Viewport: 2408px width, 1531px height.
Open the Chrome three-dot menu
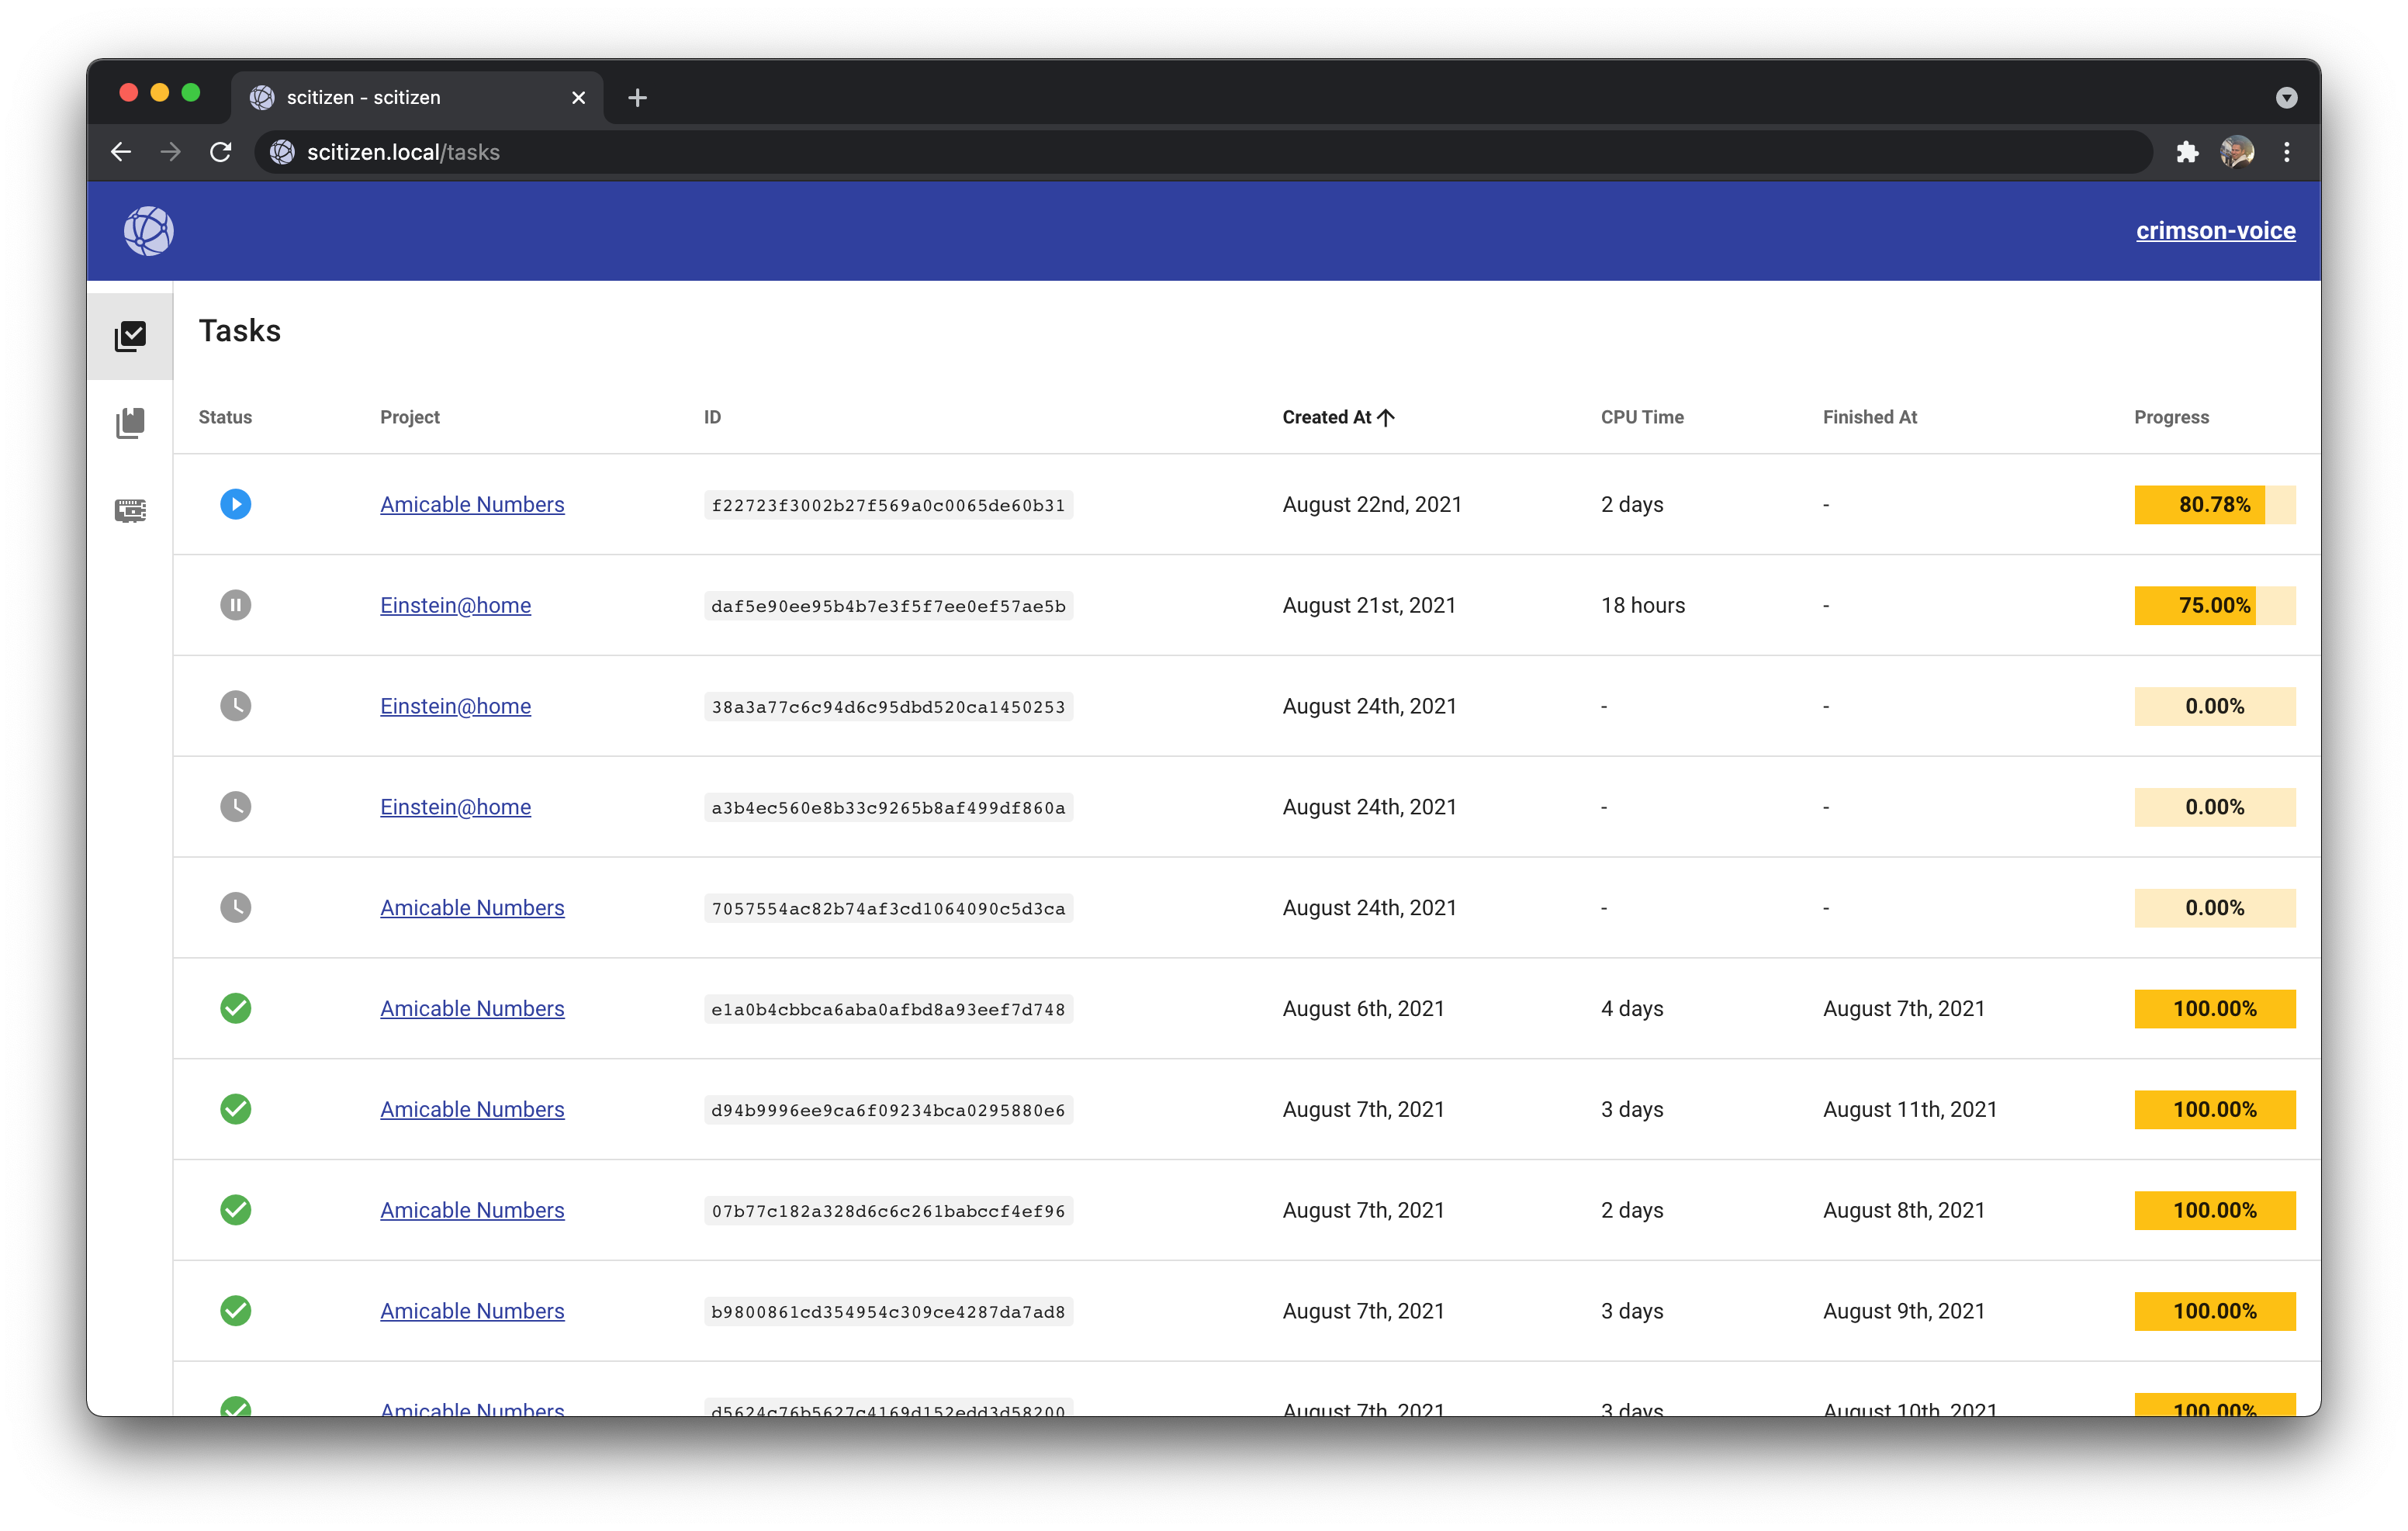coord(2286,152)
